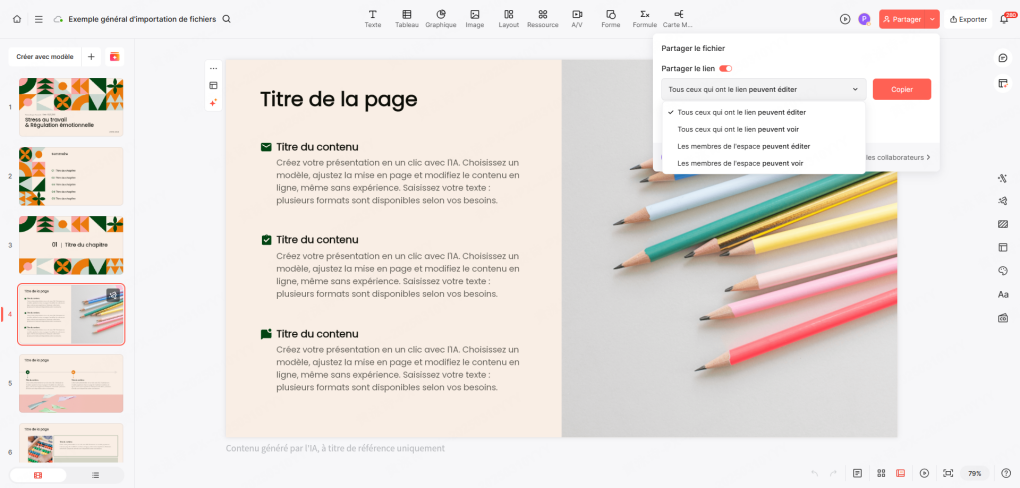This screenshot has height=488, width=1020.
Task: Click the Formule tool icon
Action: [645, 19]
